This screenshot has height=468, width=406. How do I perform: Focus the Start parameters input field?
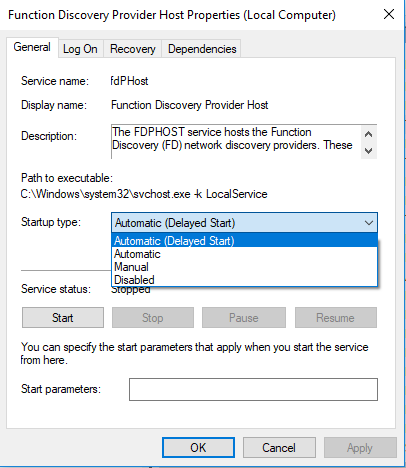click(253, 389)
